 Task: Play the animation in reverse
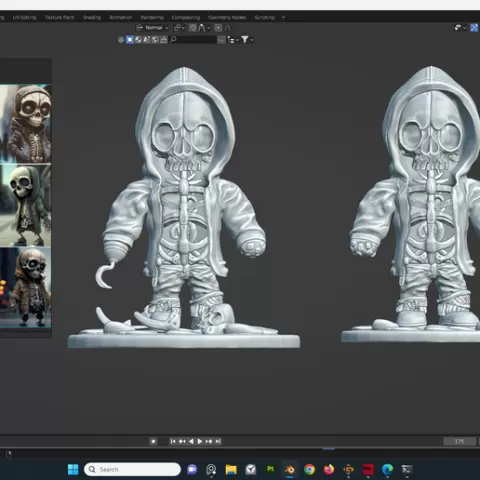tap(191, 441)
